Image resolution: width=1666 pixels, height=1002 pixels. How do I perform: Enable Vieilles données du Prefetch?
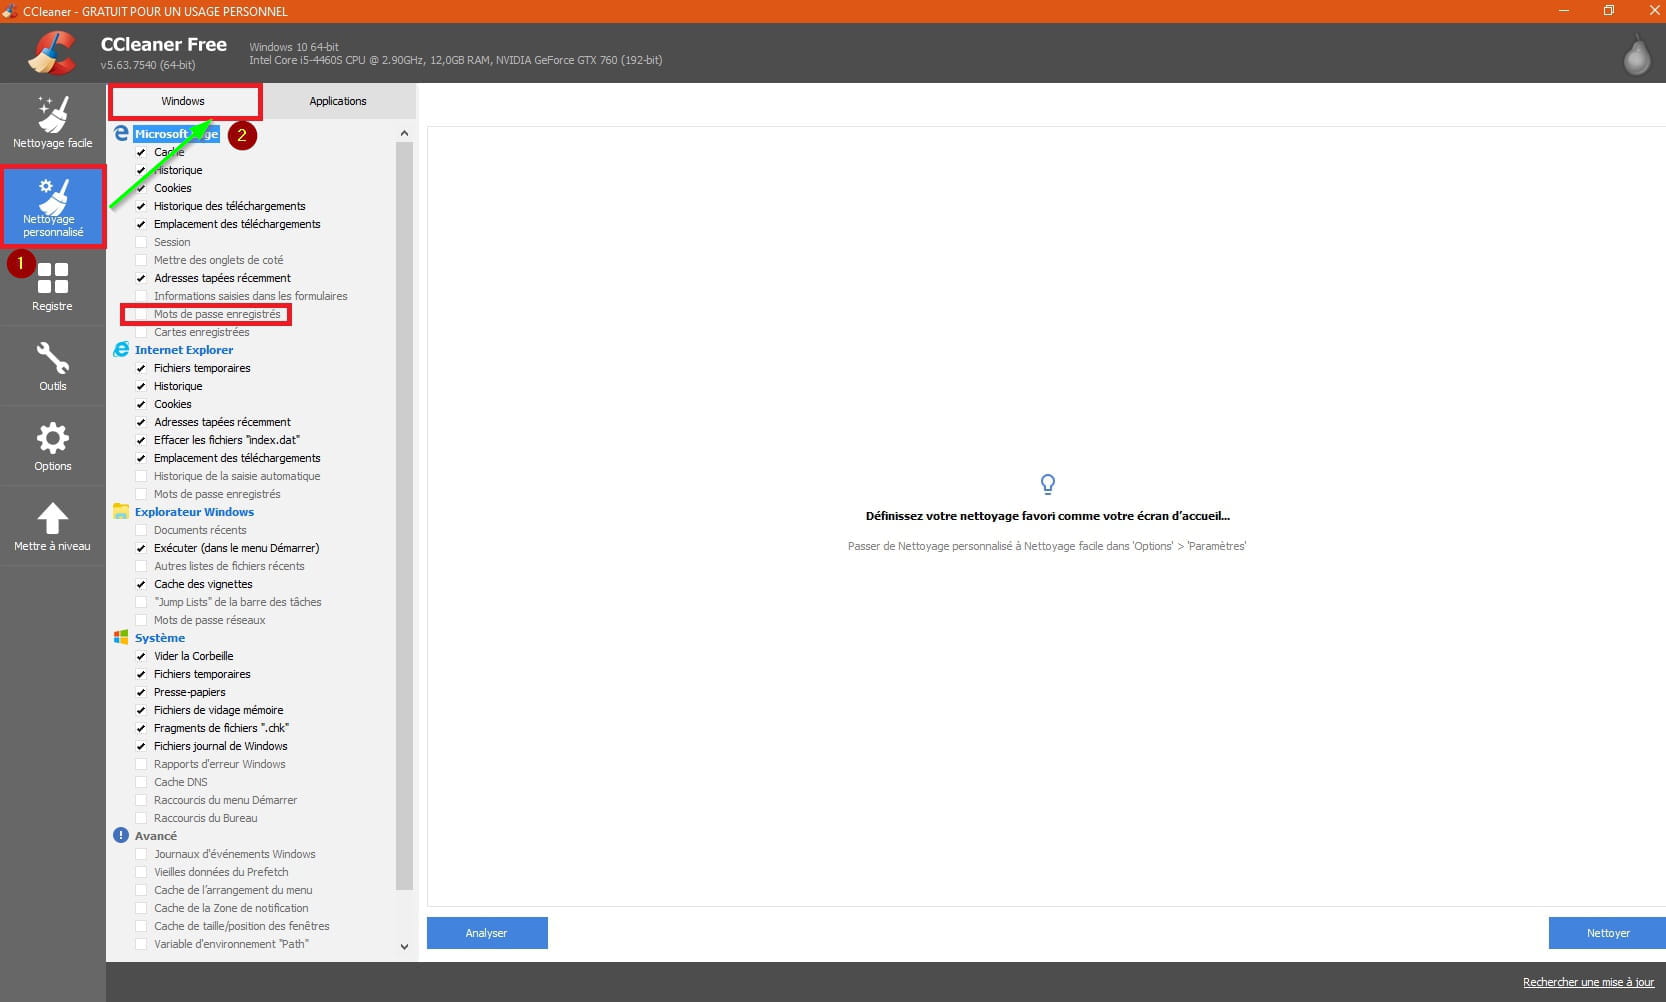click(x=141, y=872)
